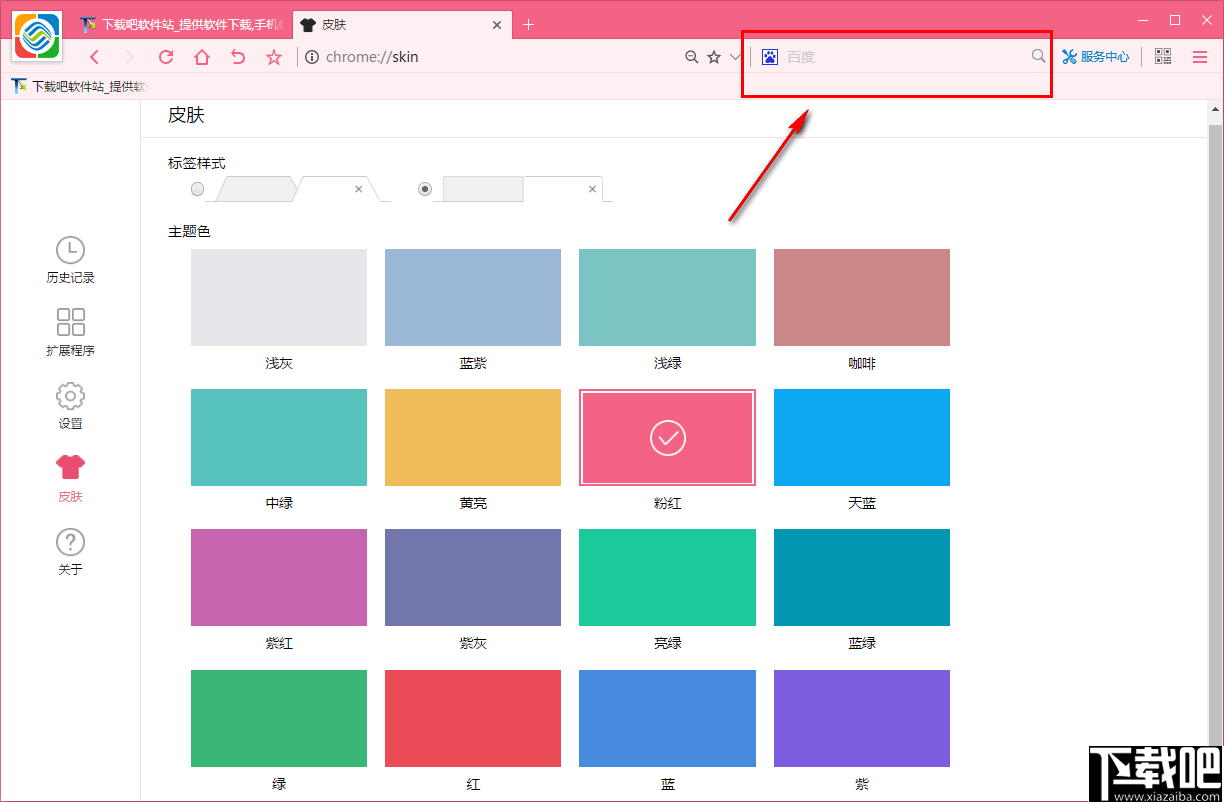This screenshot has width=1224, height=802.
Task: Choose the 紫灰 theme color
Action: (x=473, y=577)
